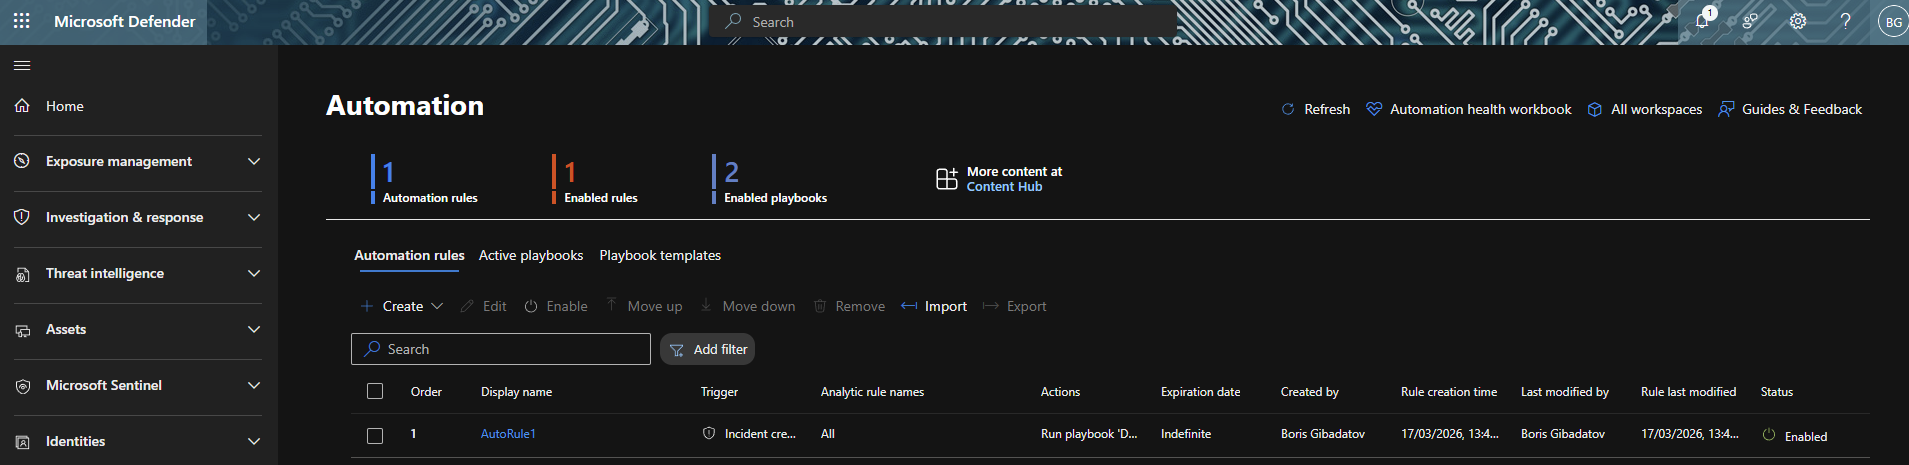Open the app launcher waffle icon
Screen dimensions: 1909x465
(x=22, y=21)
